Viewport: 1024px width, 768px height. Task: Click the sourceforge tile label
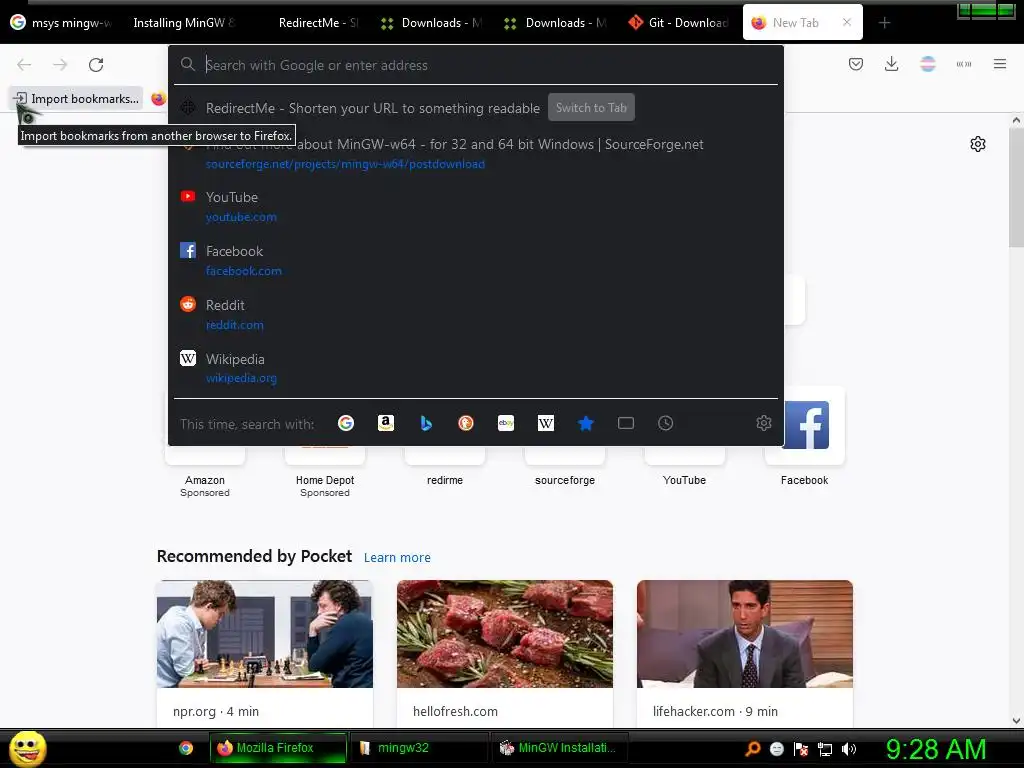565,480
